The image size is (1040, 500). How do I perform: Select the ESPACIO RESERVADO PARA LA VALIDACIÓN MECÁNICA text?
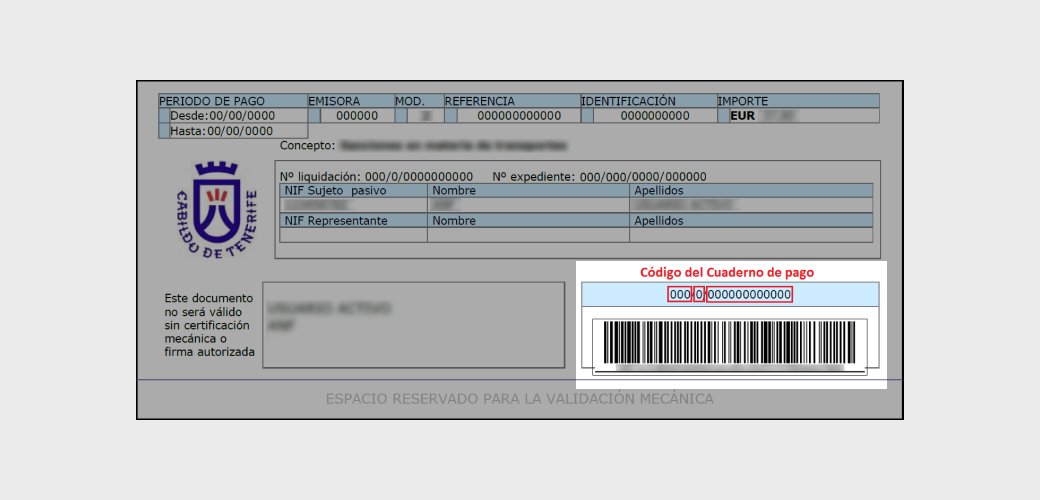(x=519, y=399)
